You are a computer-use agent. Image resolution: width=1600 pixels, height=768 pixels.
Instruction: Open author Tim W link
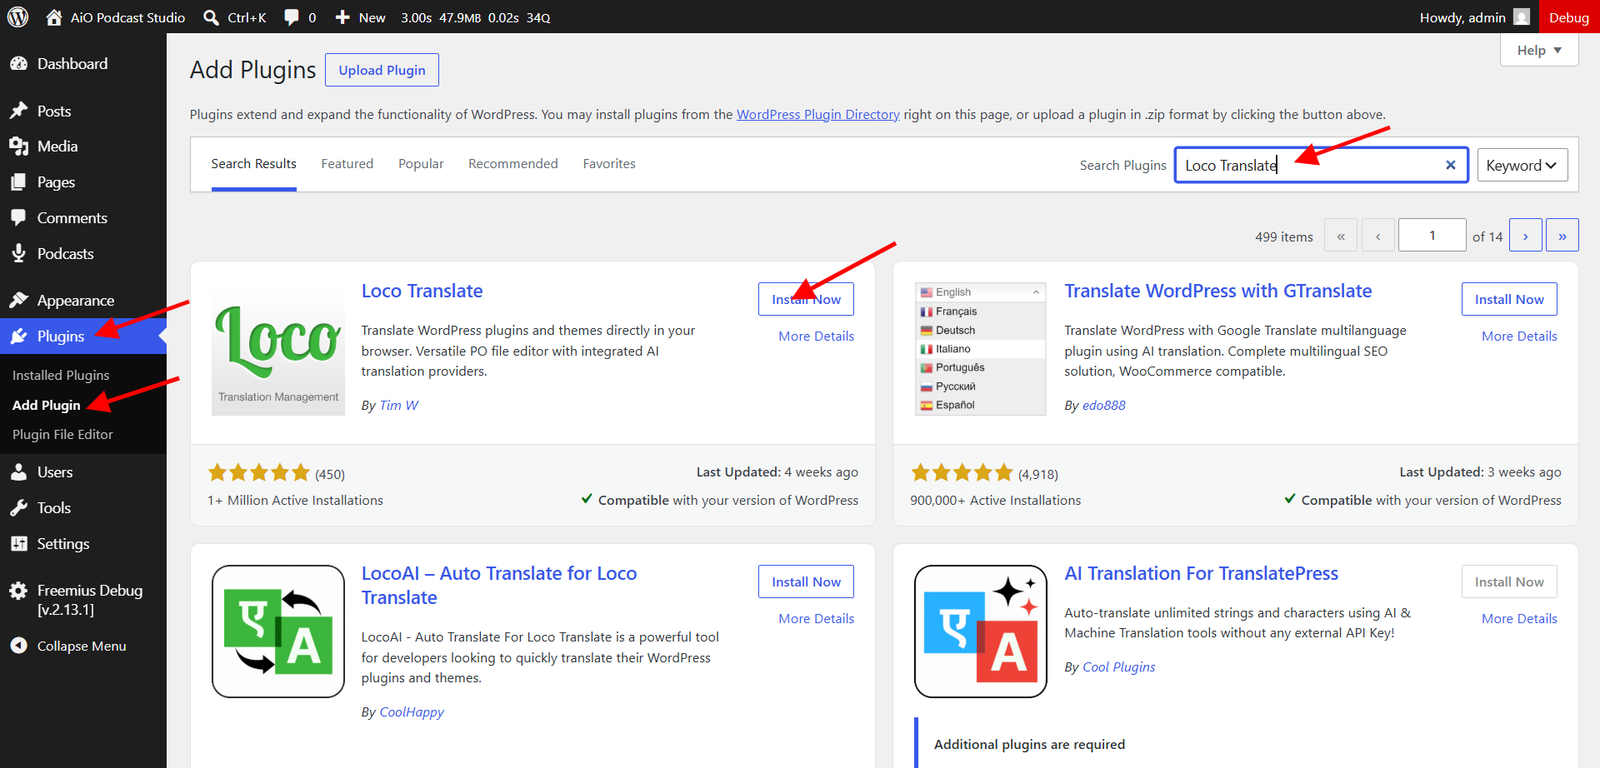pos(399,405)
